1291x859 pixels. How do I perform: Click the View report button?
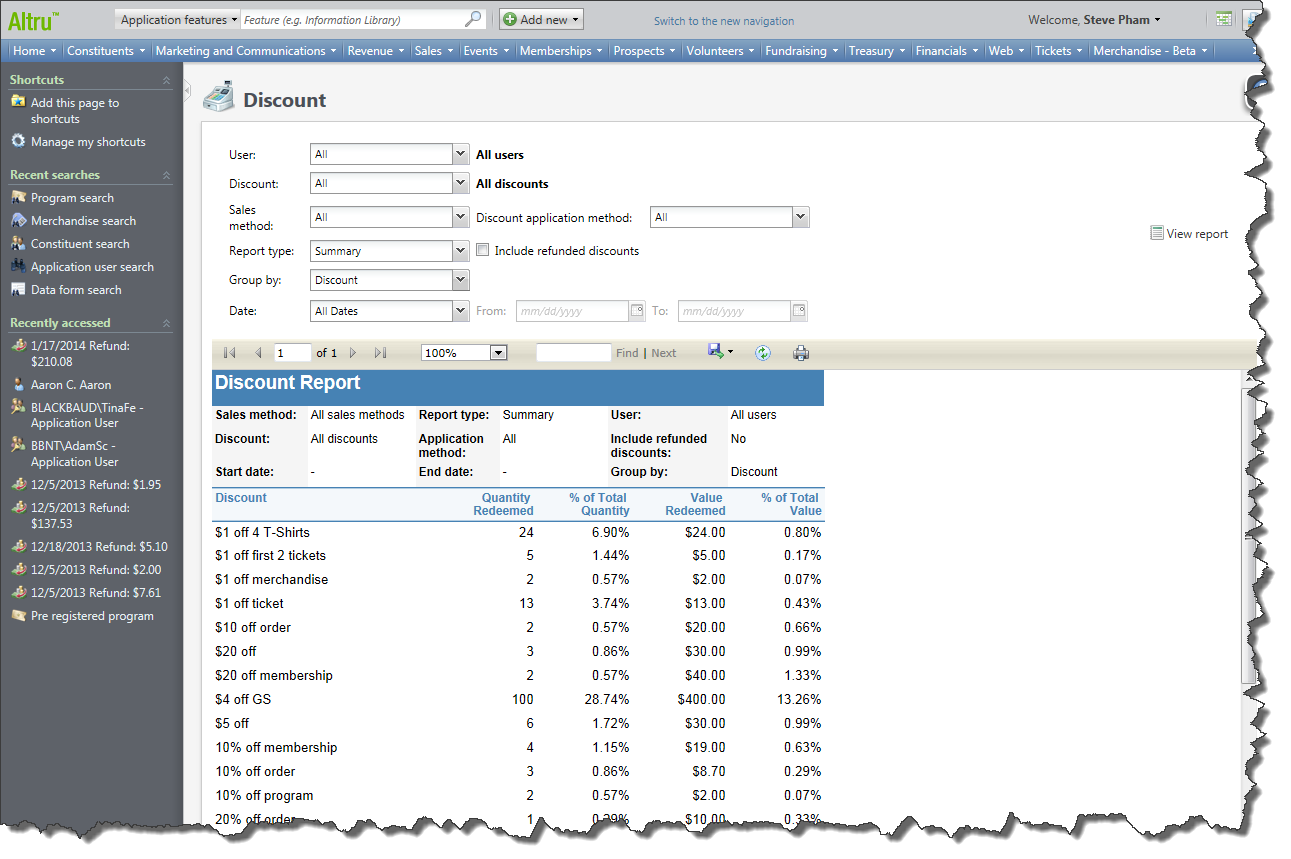(1189, 234)
